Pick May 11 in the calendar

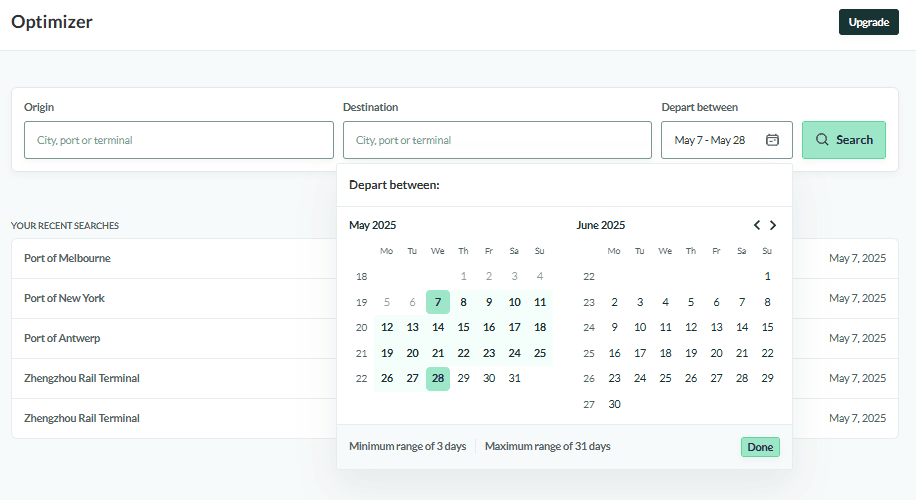pyautogui.click(x=540, y=302)
